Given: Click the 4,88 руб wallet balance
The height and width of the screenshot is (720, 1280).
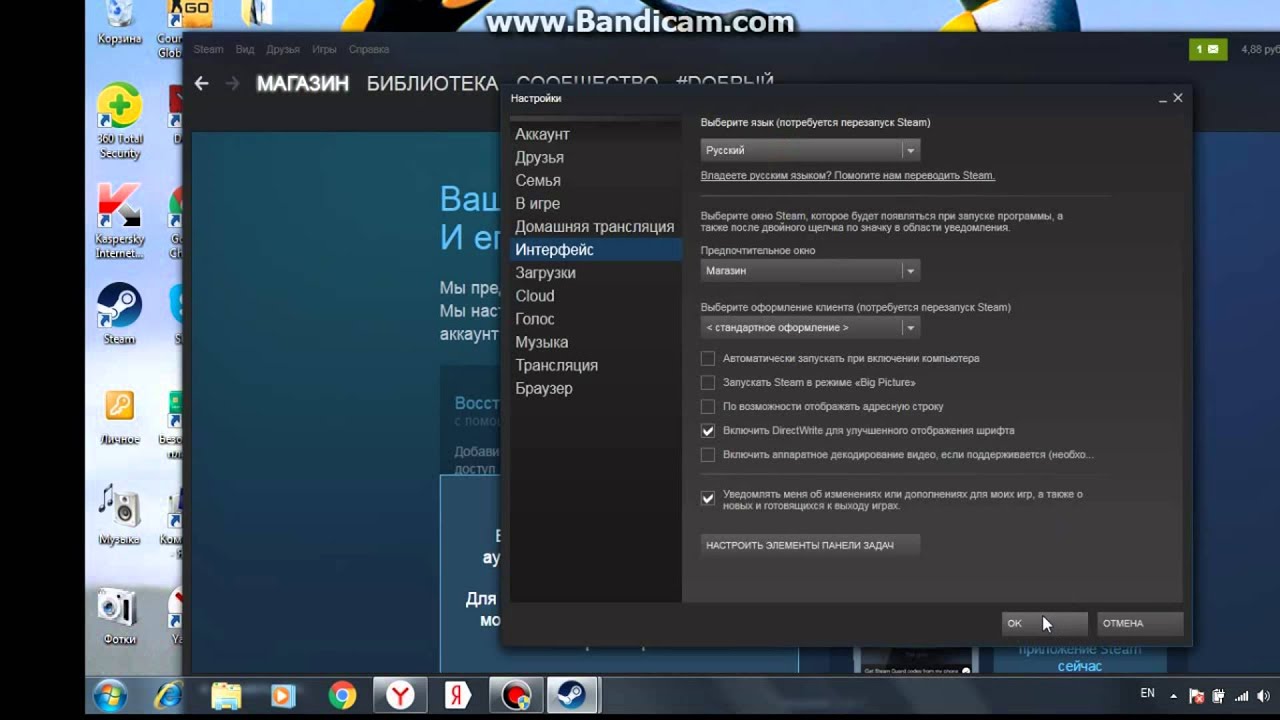Looking at the screenshot, I should click(1260, 49).
